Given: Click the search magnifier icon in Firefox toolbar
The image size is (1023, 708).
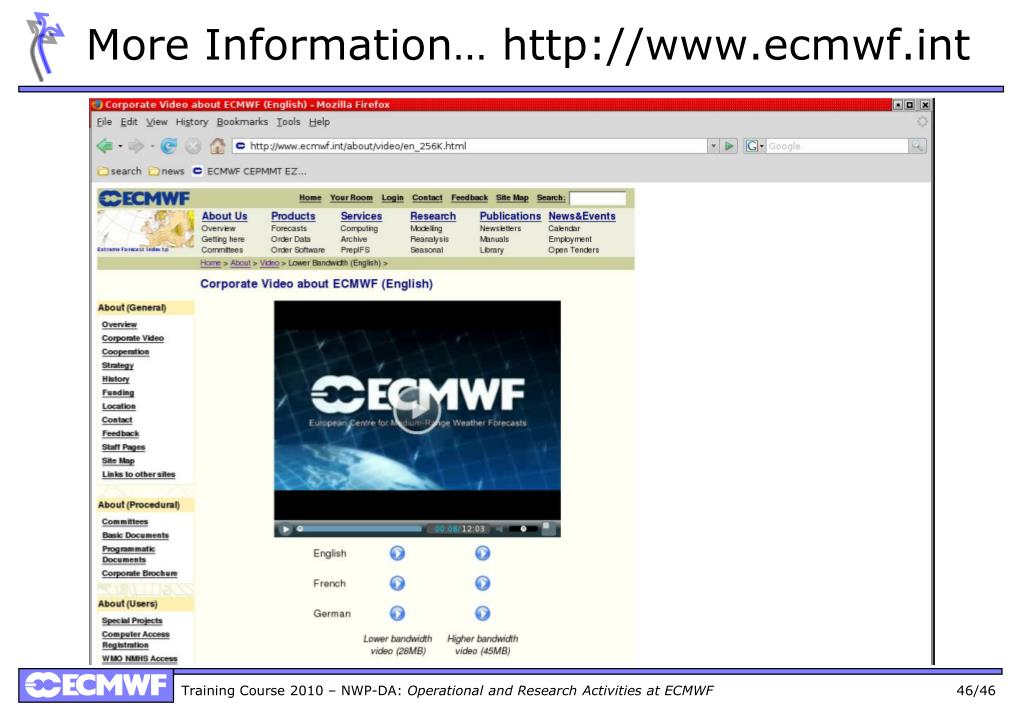Looking at the screenshot, I should click(x=917, y=146).
